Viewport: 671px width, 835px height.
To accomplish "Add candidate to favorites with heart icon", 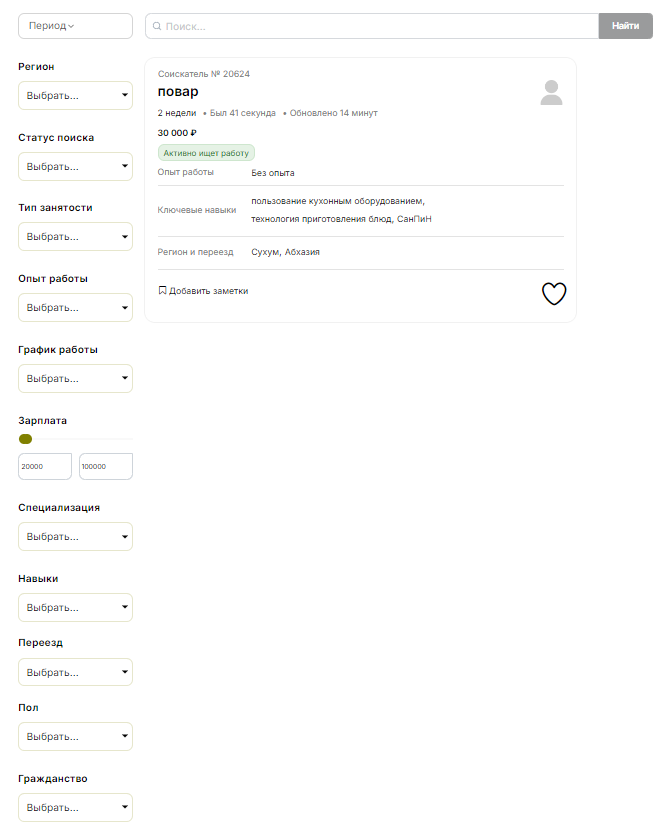I will [x=554, y=293].
